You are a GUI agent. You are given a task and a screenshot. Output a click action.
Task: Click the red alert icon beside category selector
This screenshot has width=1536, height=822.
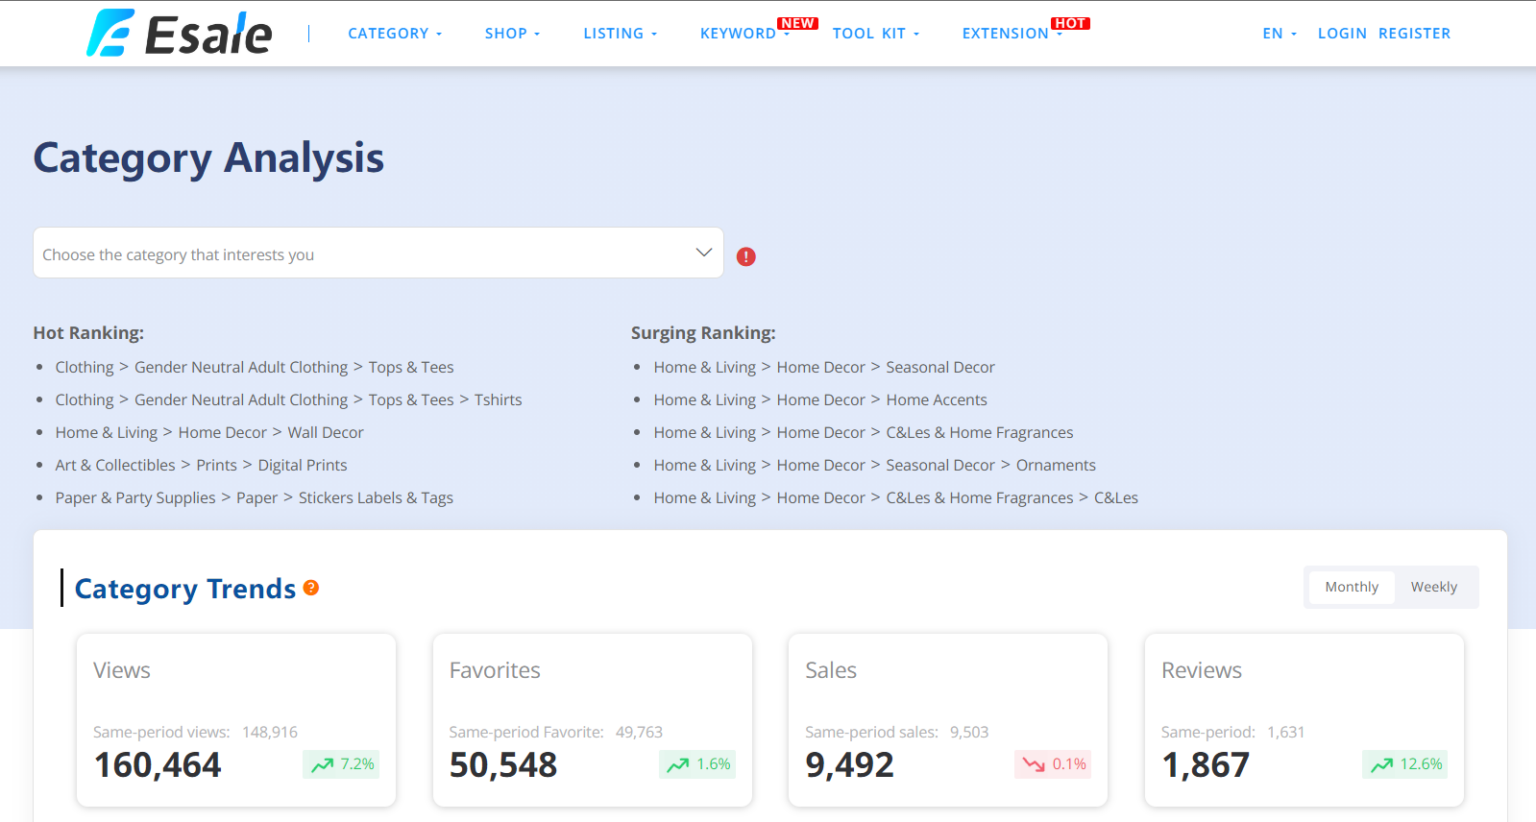coord(745,256)
